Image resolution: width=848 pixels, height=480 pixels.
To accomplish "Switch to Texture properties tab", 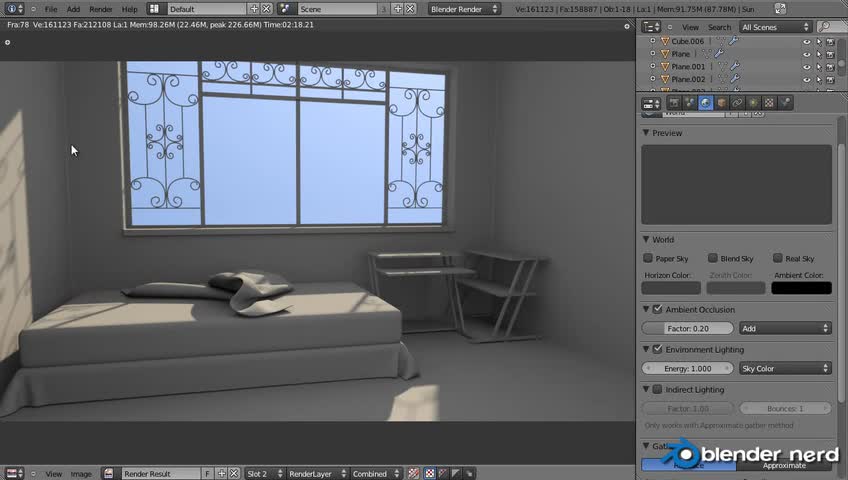I will (x=769, y=103).
